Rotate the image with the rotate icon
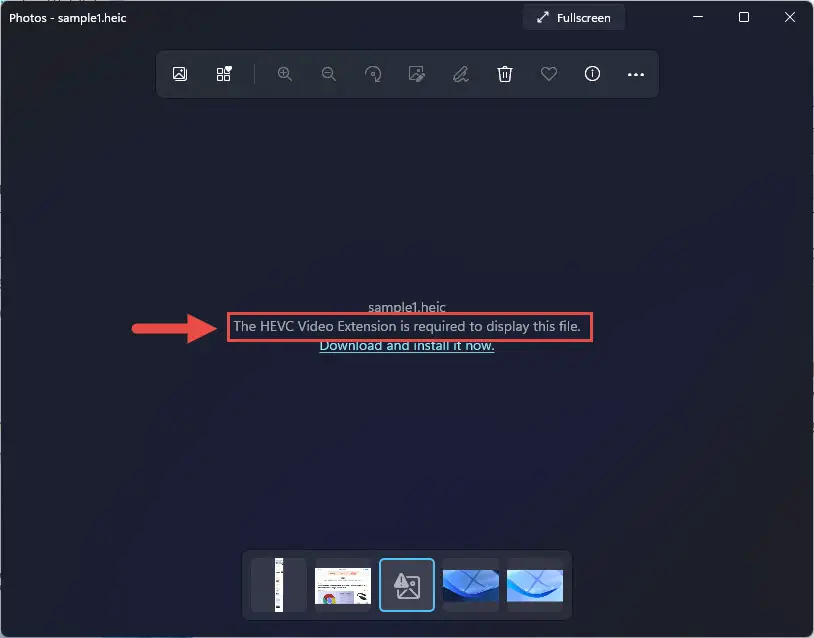This screenshot has width=814, height=638. coord(373,74)
